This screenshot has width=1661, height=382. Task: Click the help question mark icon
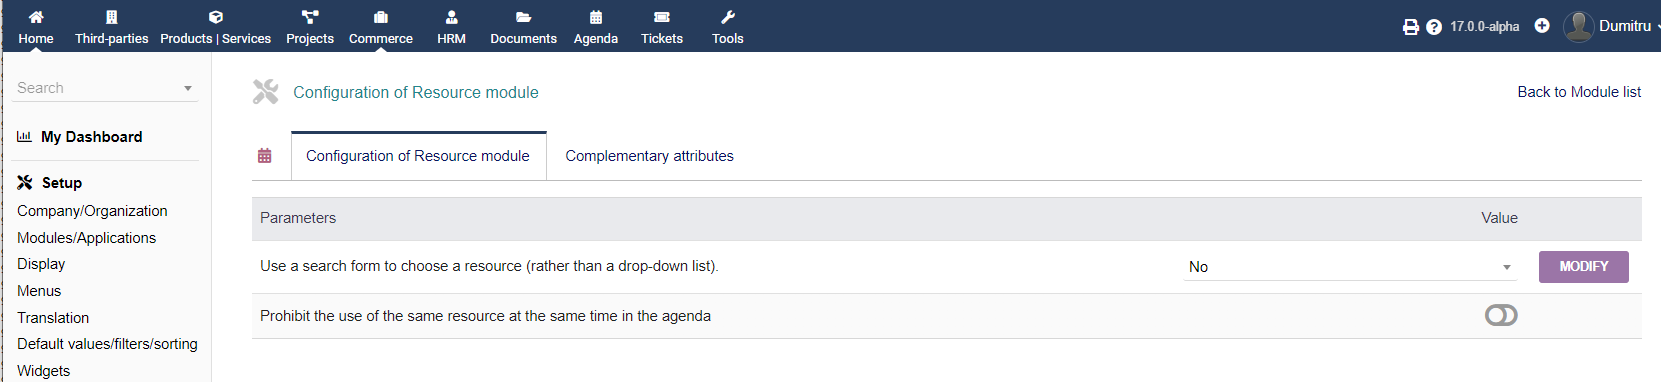coord(1434,27)
